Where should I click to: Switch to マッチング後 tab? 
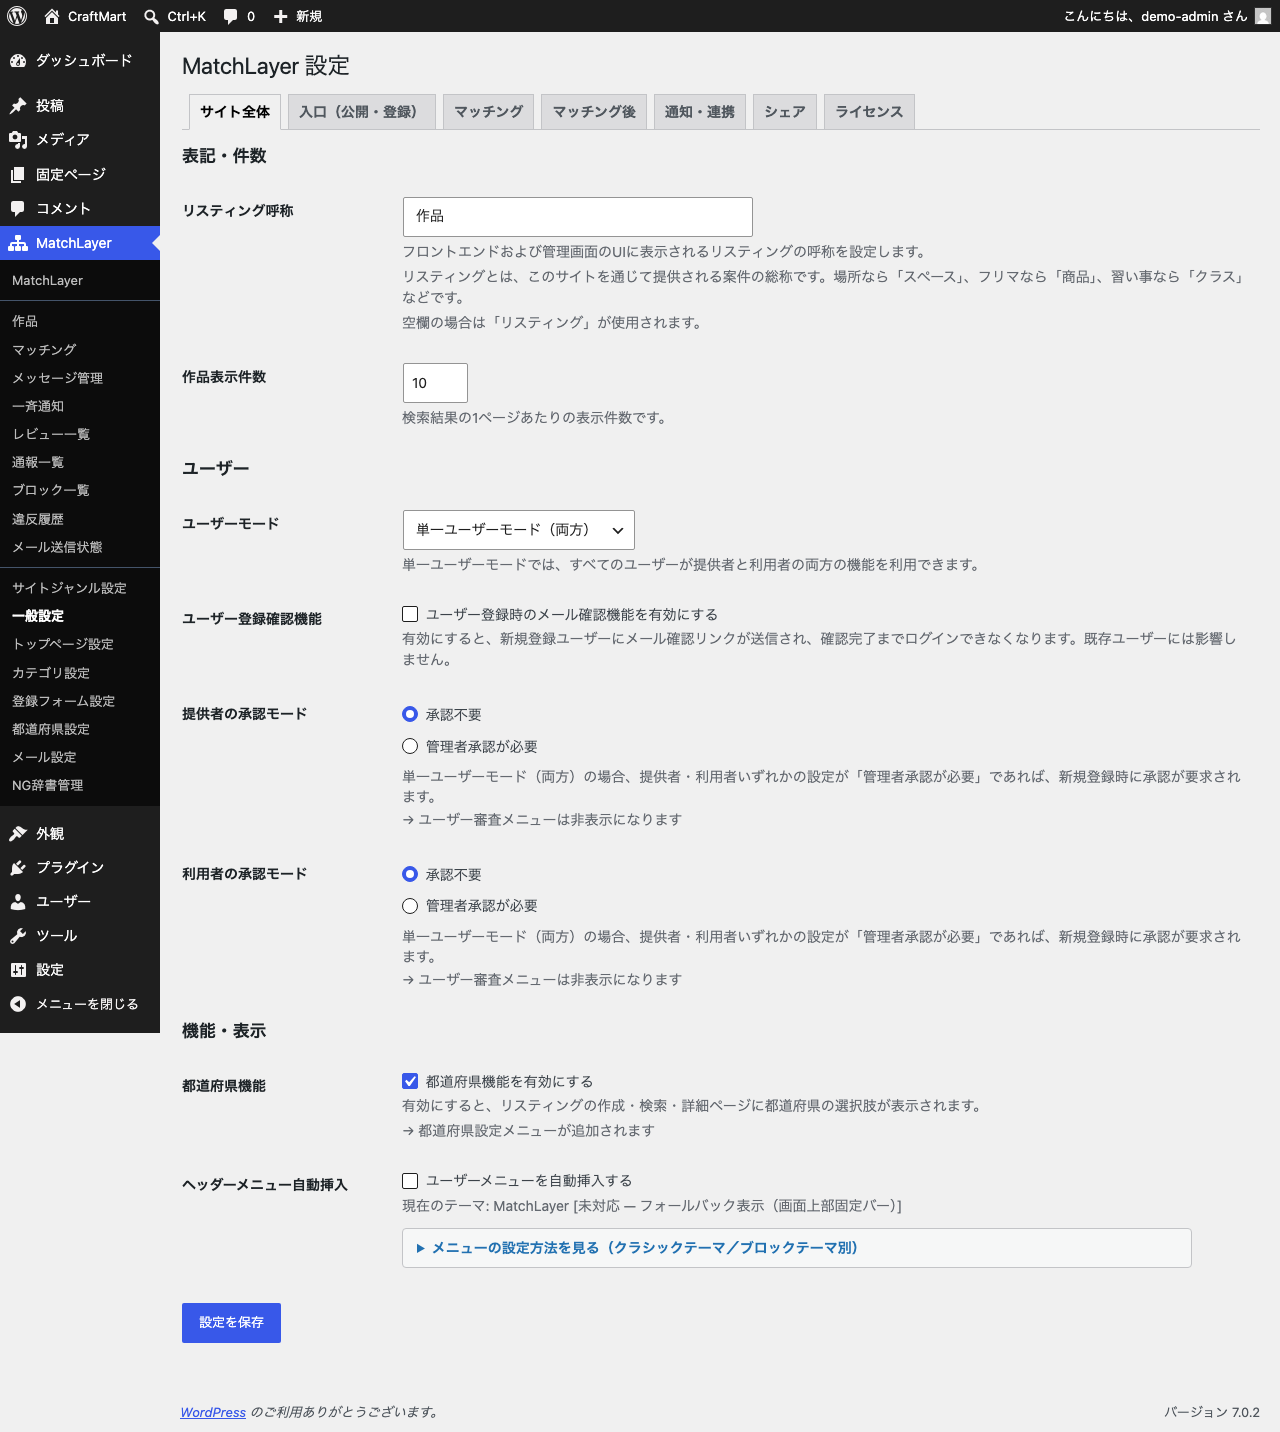coord(594,112)
